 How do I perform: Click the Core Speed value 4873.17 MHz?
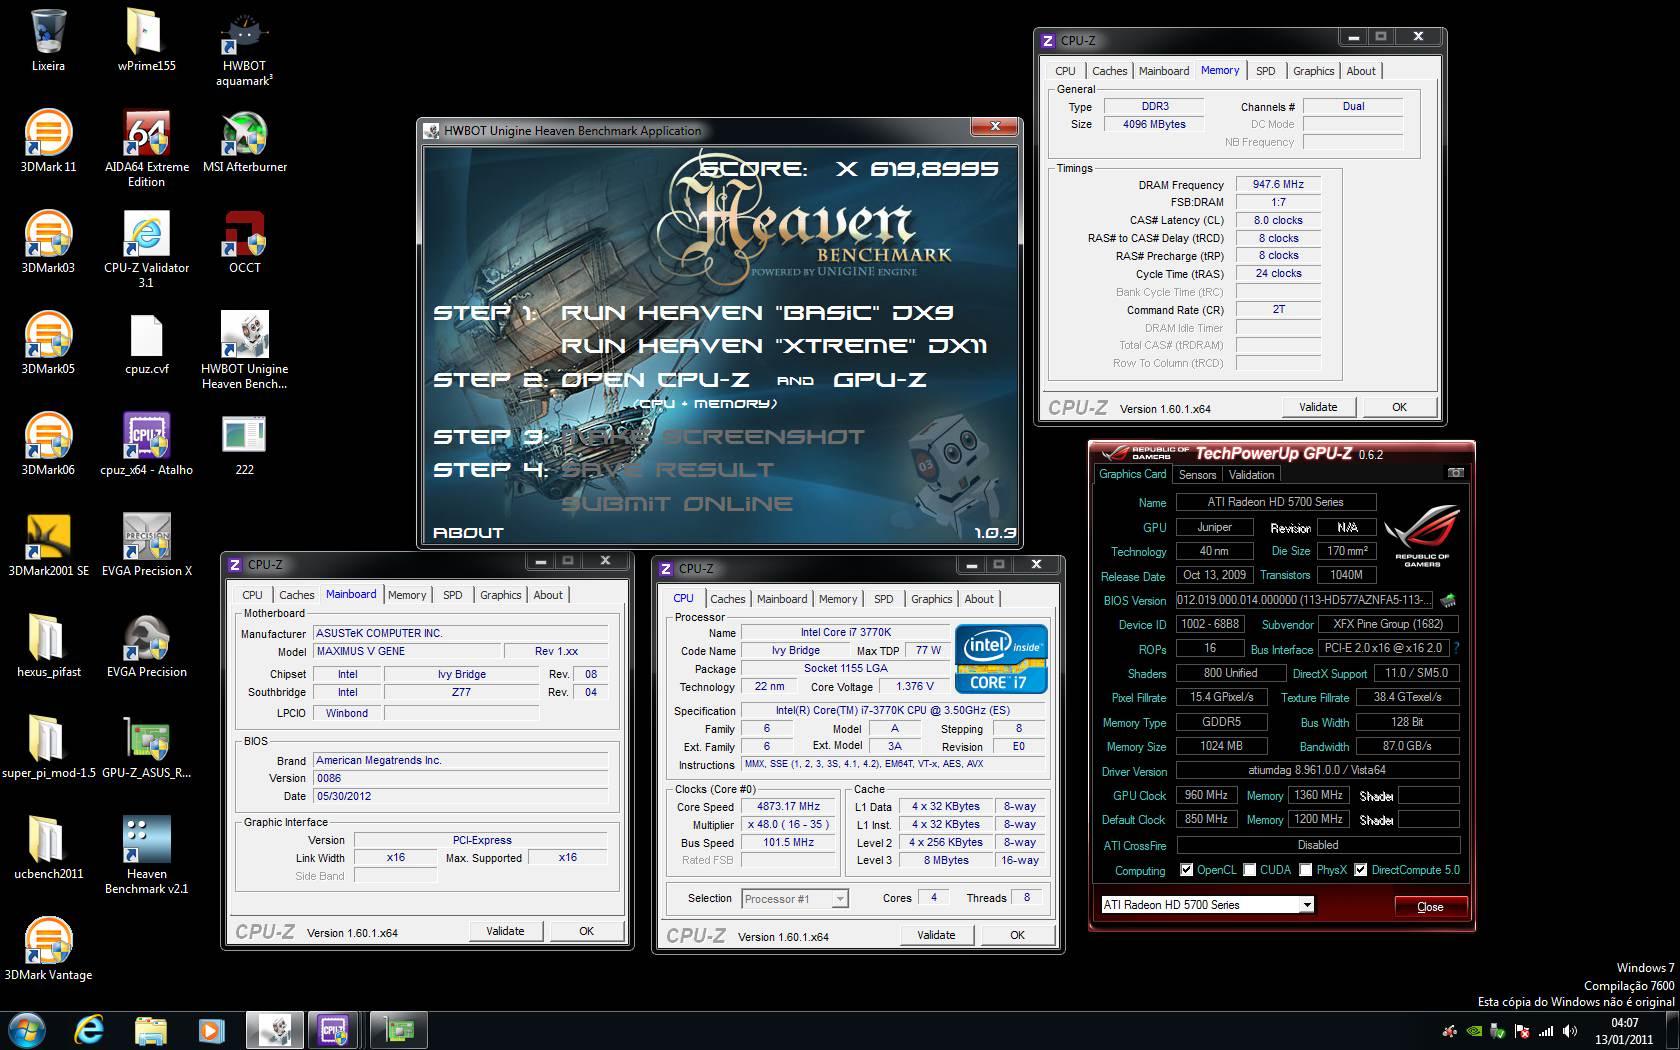coord(788,806)
